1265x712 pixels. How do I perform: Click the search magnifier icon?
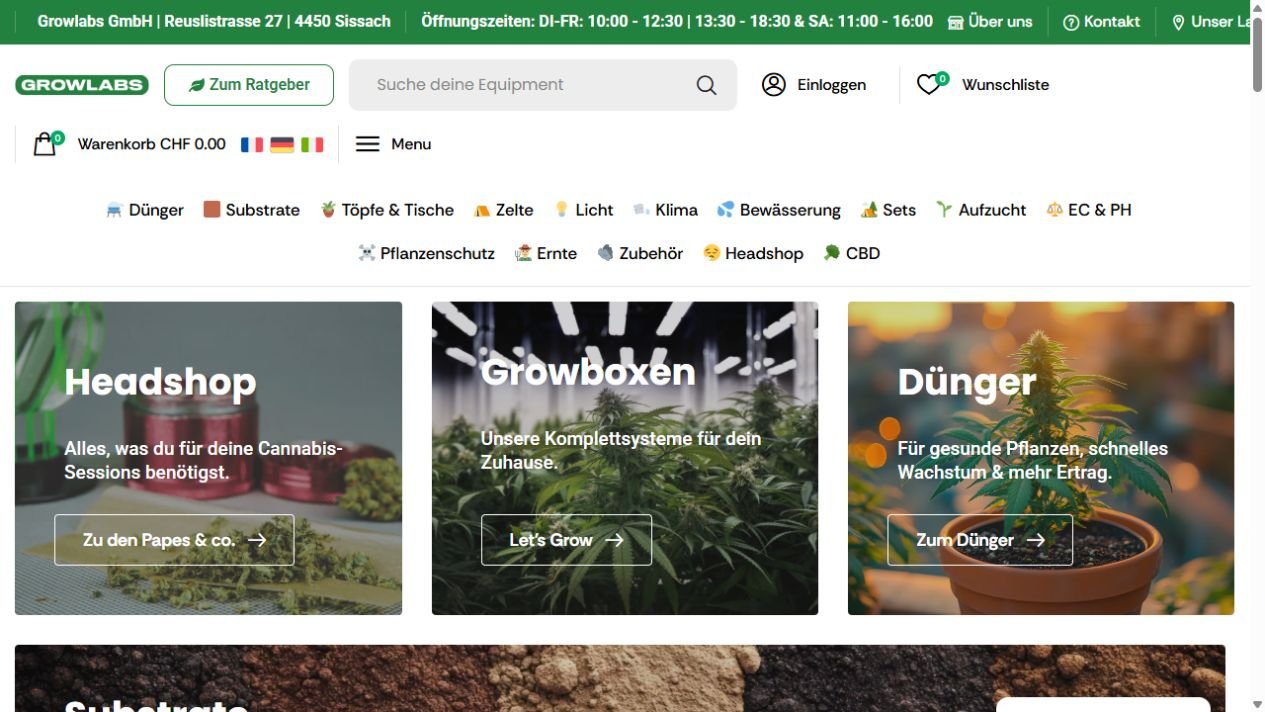tap(706, 85)
